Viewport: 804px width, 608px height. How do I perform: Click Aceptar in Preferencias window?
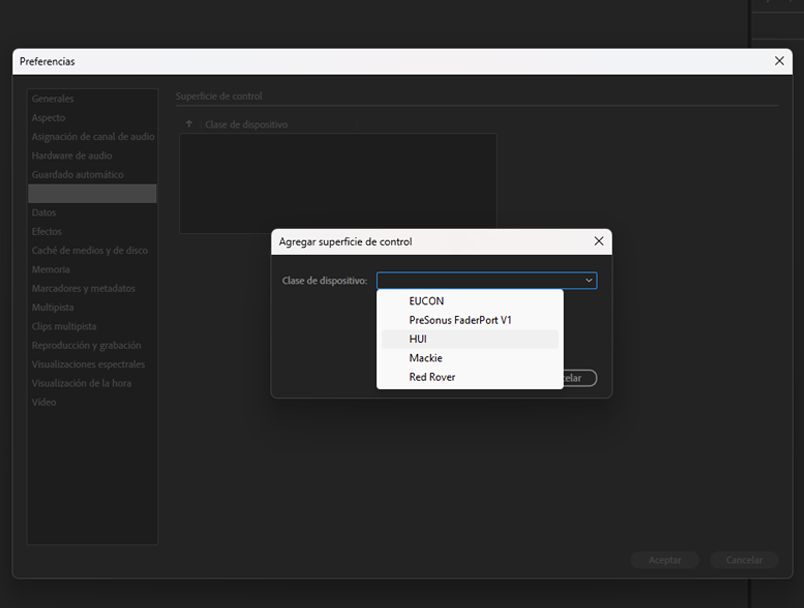tap(665, 560)
